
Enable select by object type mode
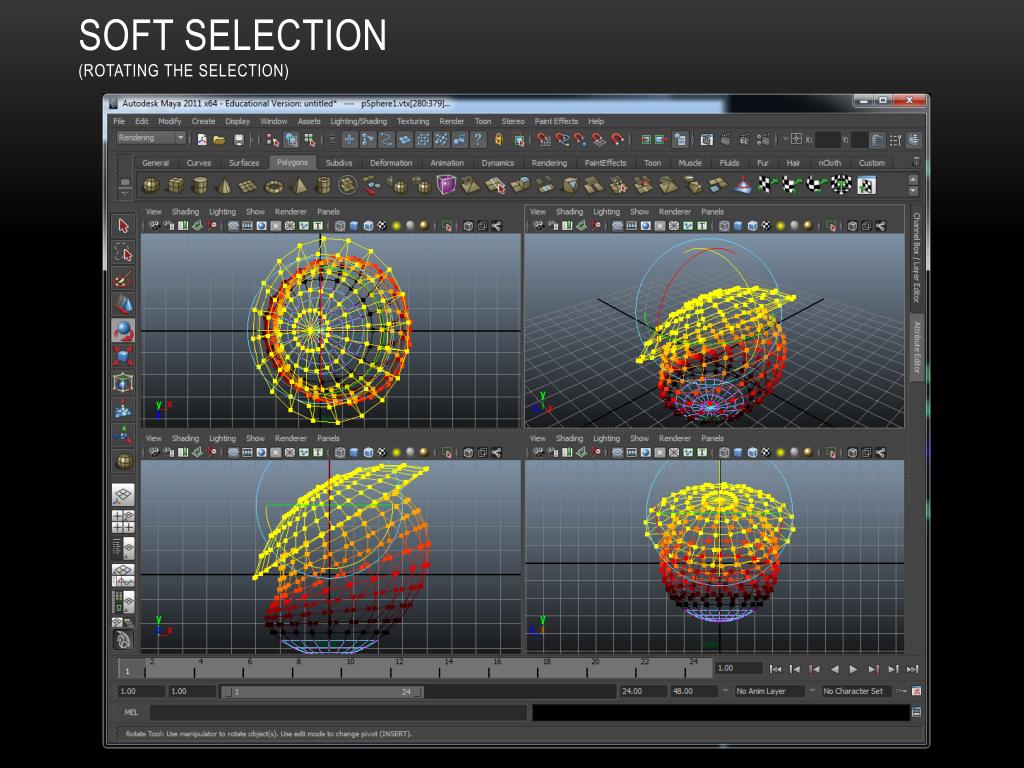[291, 140]
